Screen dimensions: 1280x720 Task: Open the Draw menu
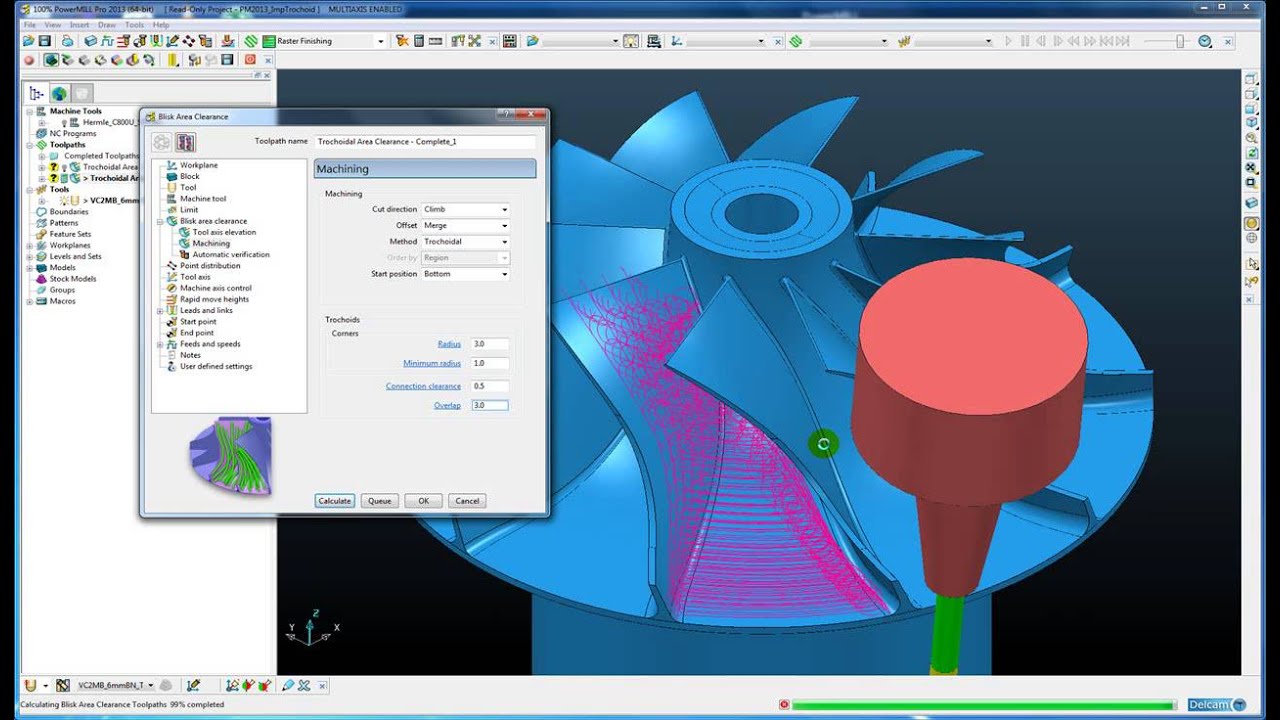[107, 24]
